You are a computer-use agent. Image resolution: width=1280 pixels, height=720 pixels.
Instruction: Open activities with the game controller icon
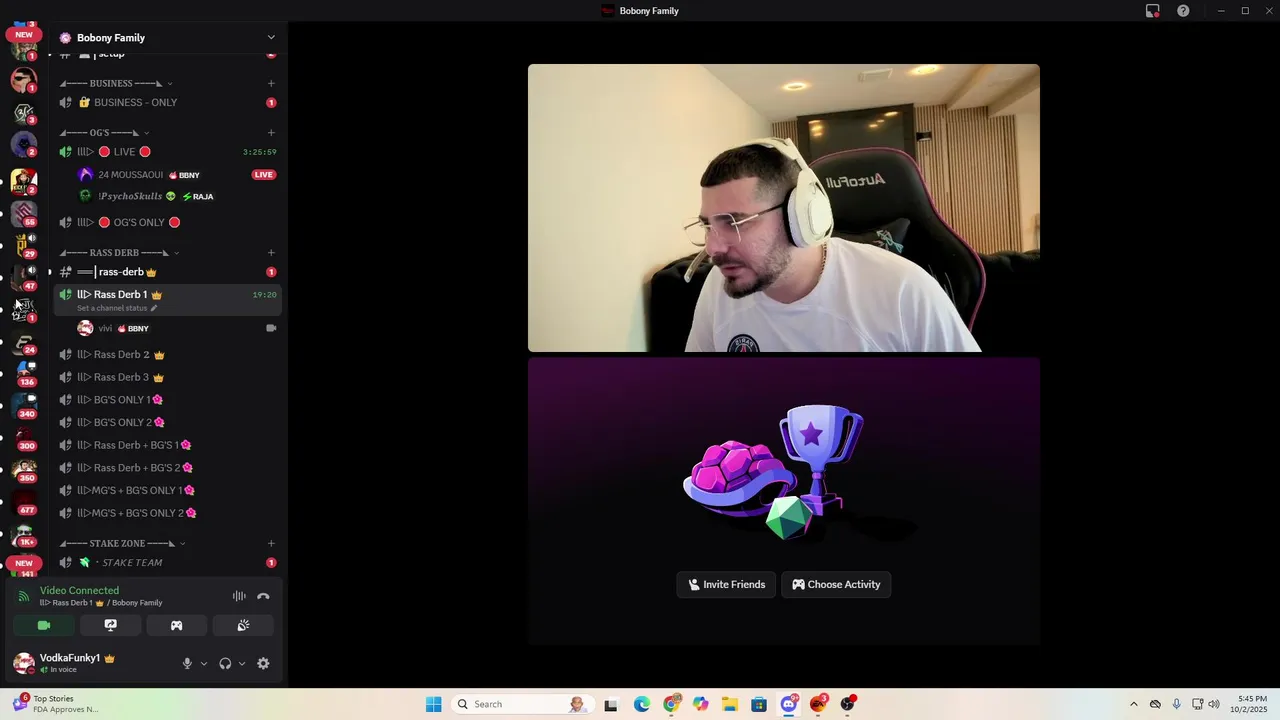[x=177, y=625]
